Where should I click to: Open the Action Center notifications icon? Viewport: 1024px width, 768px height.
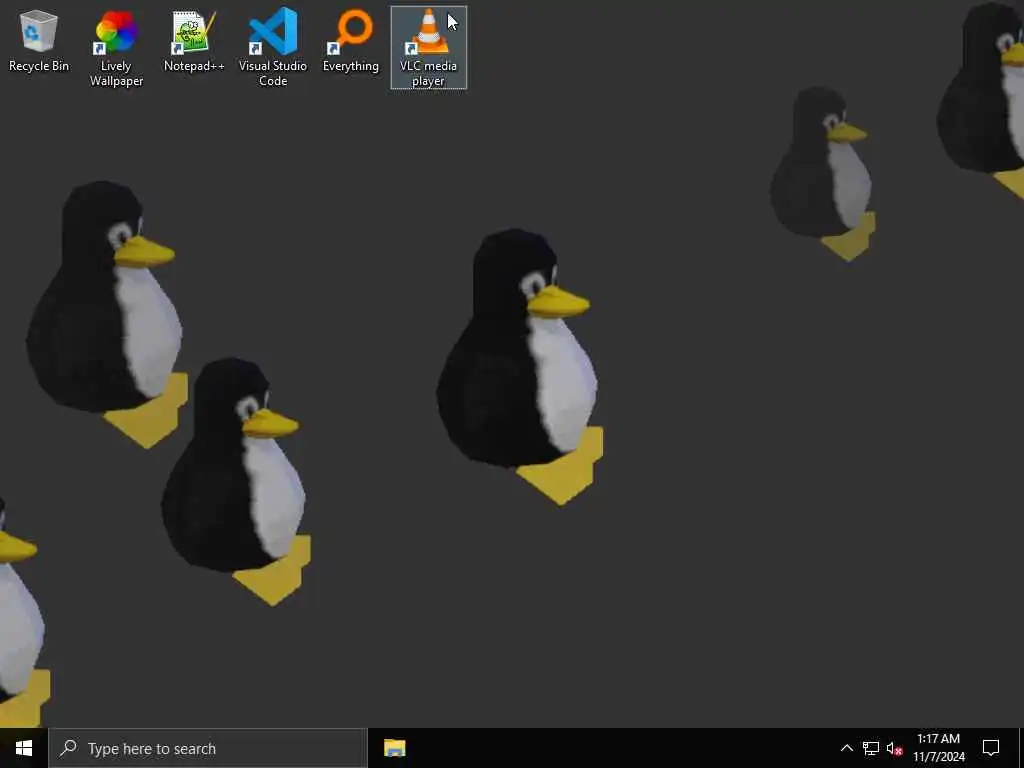click(x=991, y=748)
